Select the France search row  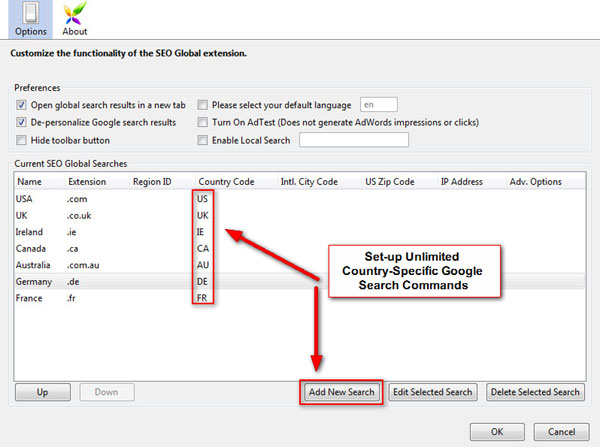point(300,298)
